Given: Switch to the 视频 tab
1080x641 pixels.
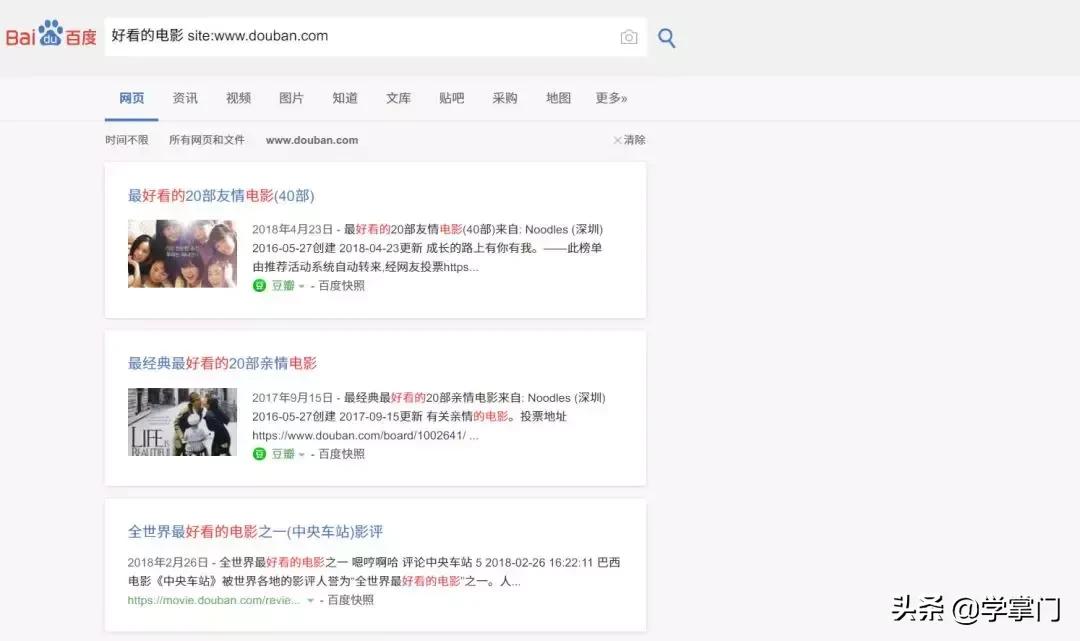Looking at the screenshot, I should pos(238,98).
